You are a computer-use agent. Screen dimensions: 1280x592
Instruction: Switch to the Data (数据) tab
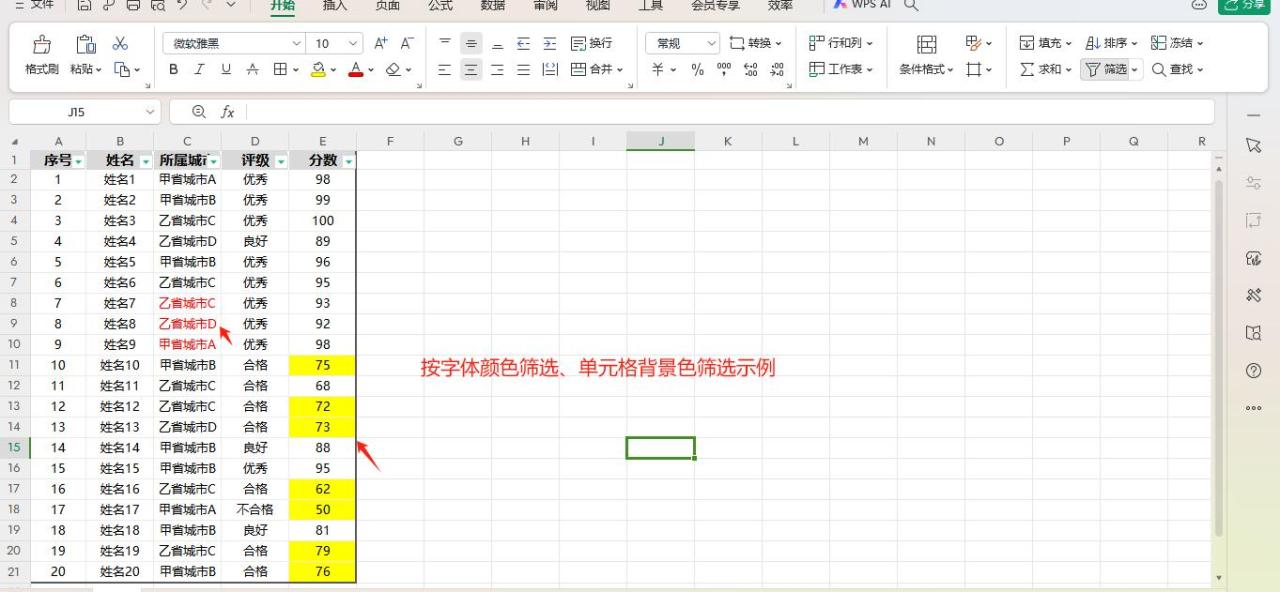click(493, 5)
